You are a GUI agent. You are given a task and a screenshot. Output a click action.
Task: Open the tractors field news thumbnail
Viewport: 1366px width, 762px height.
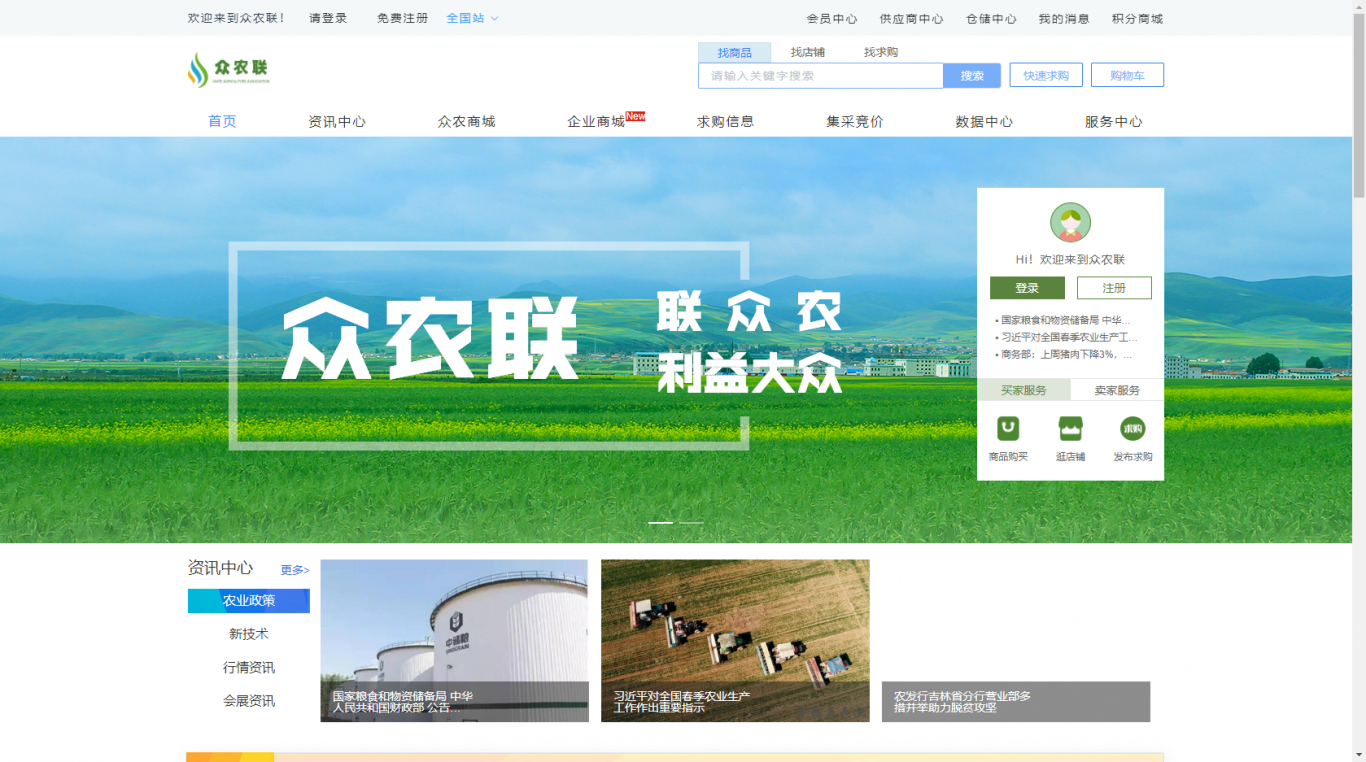[x=735, y=640]
